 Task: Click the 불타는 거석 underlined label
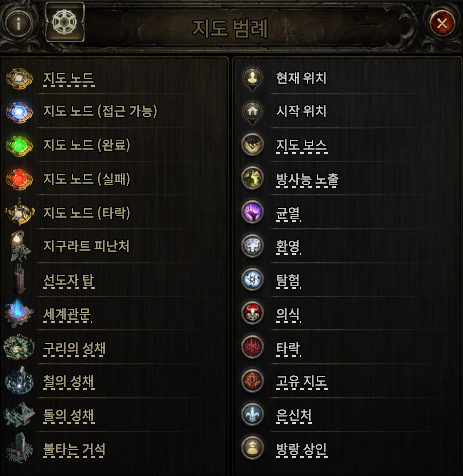coord(74,450)
